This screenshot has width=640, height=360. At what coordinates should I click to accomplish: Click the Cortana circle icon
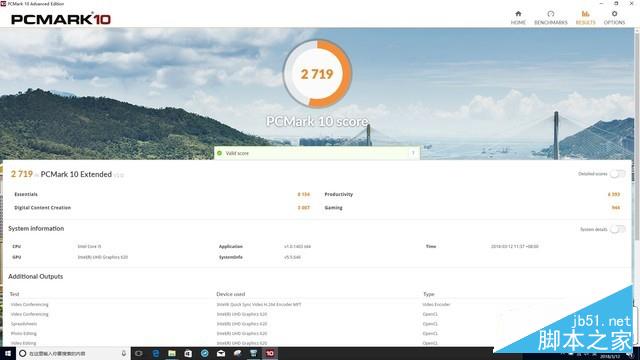(23, 353)
